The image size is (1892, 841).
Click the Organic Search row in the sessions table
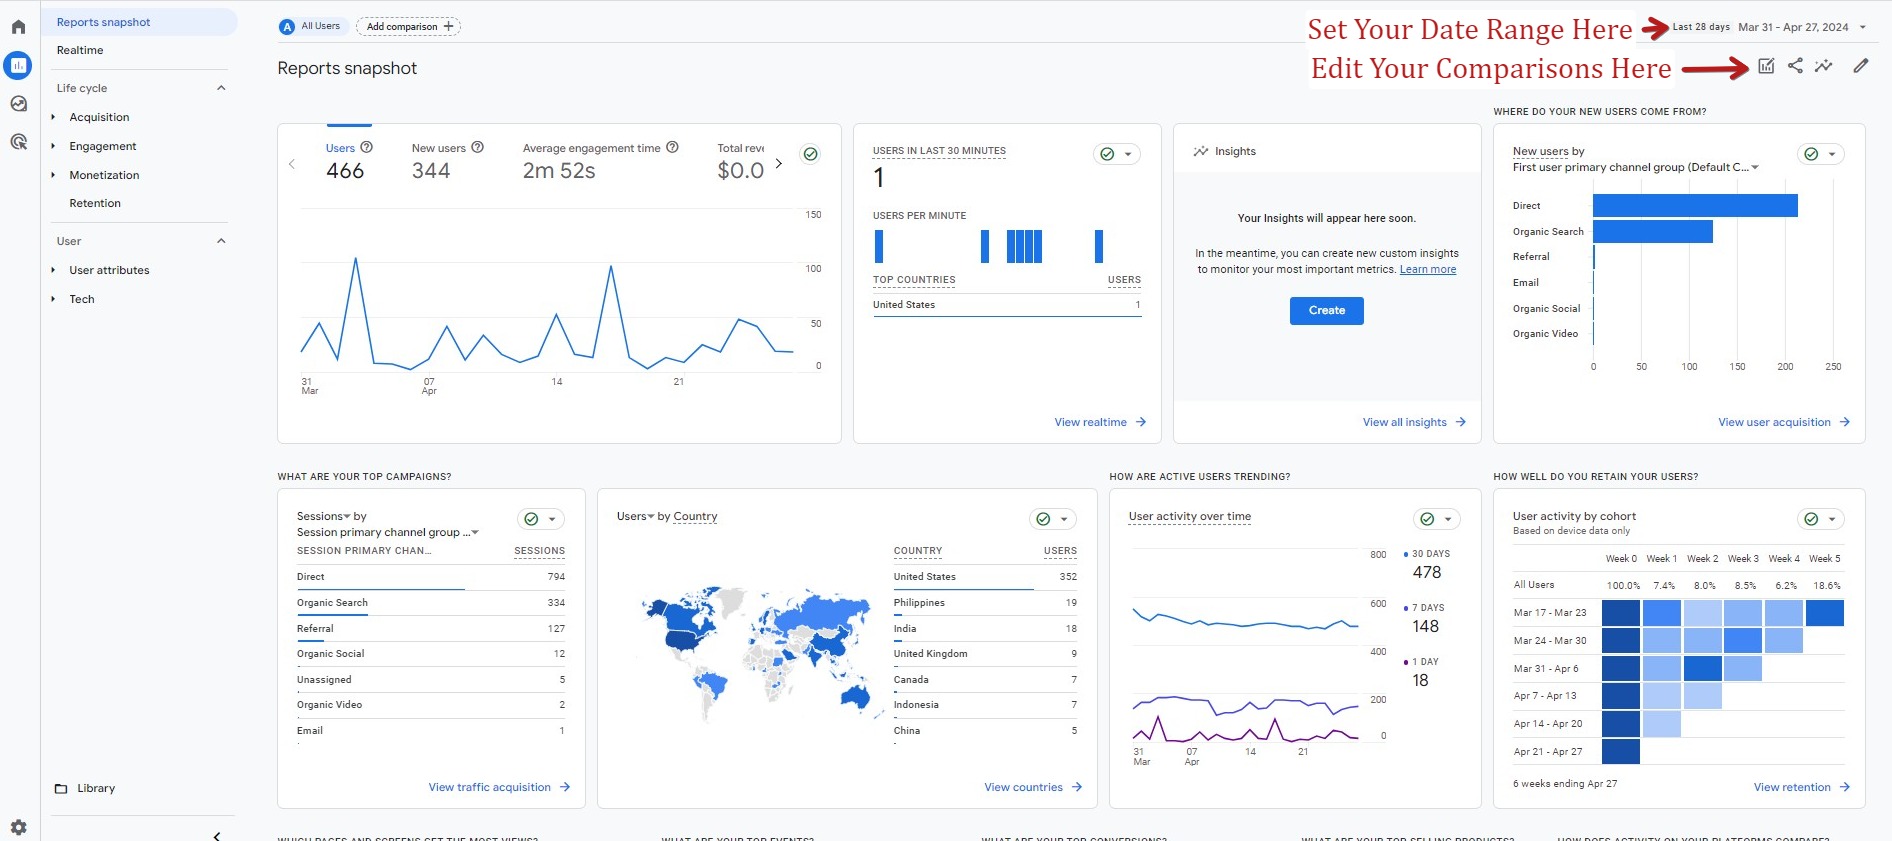[431, 603]
